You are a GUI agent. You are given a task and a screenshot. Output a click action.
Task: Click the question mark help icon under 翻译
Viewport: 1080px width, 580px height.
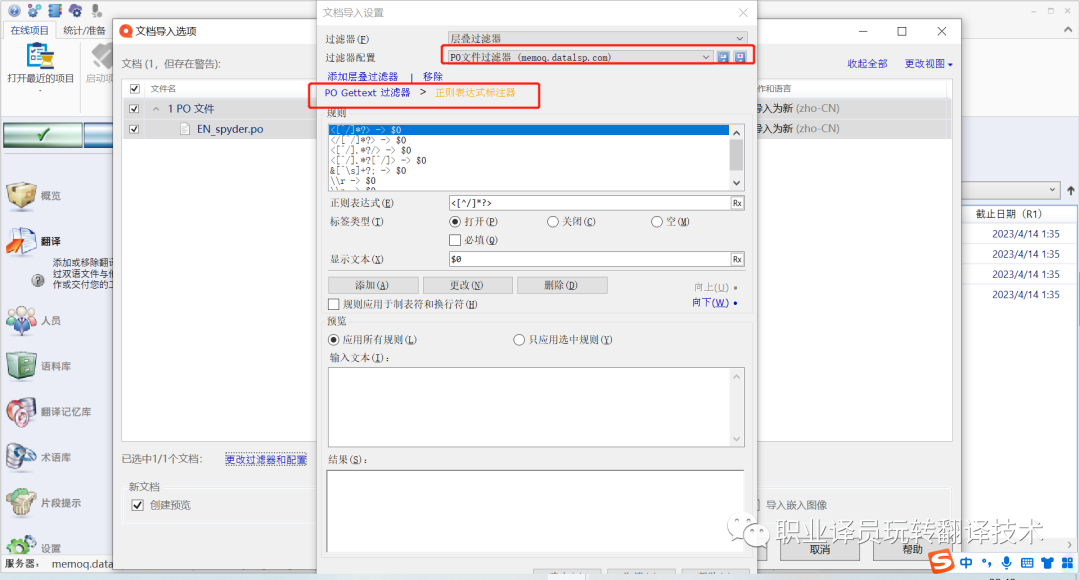[38, 280]
